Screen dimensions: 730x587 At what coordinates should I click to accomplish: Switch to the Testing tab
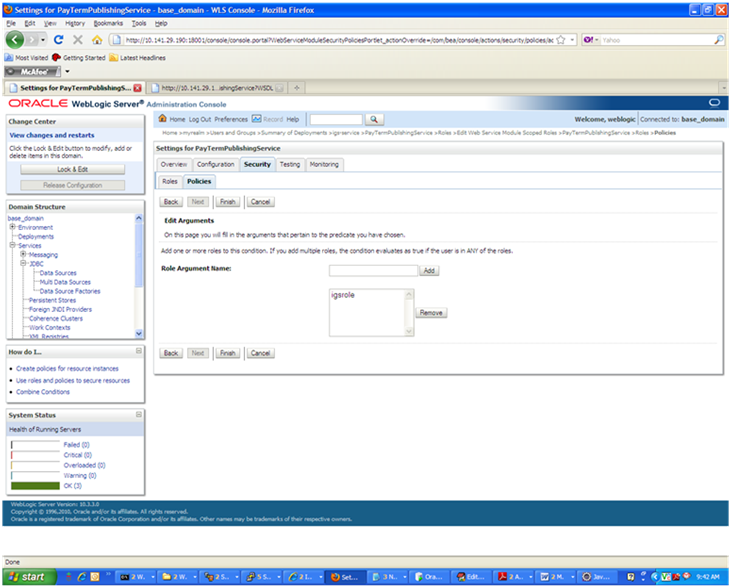[290, 164]
